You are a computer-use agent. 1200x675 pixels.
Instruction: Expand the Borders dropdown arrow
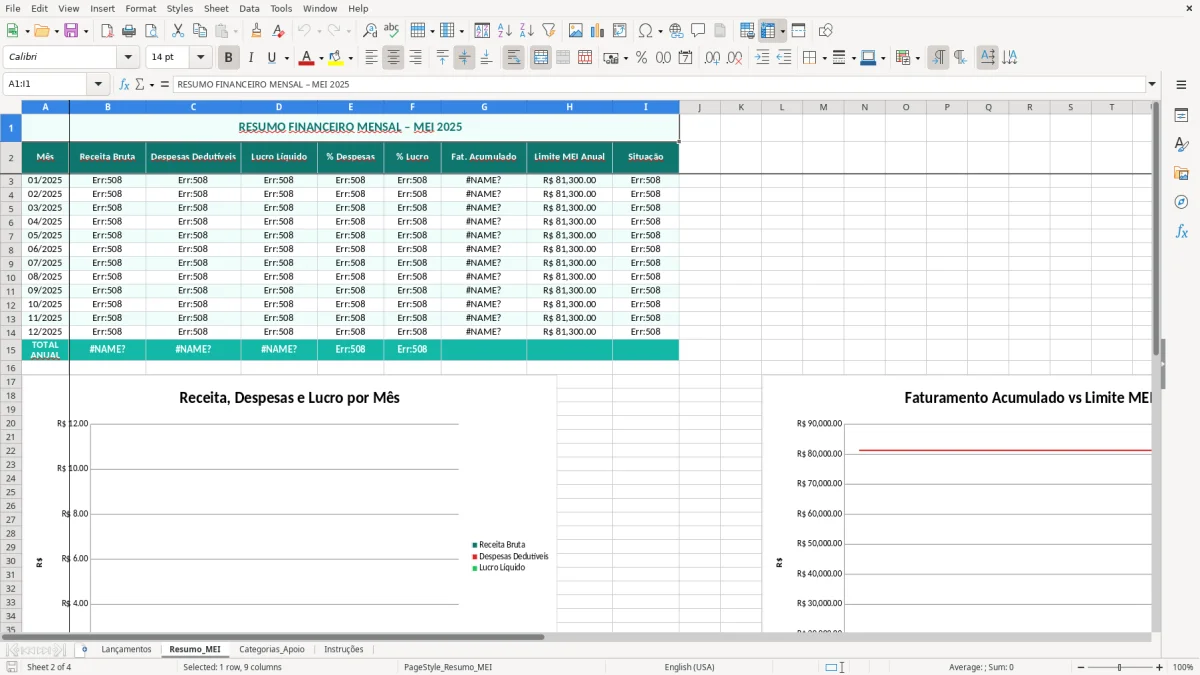click(x=825, y=58)
